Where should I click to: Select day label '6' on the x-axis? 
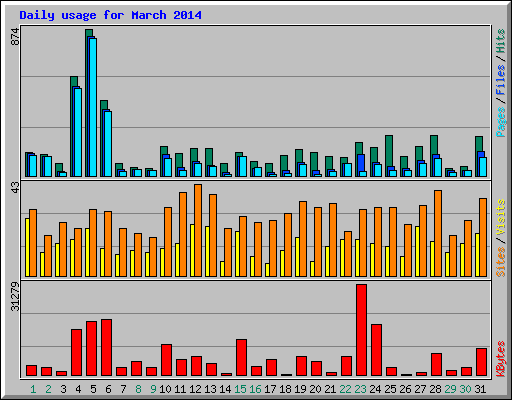pos(108,389)
